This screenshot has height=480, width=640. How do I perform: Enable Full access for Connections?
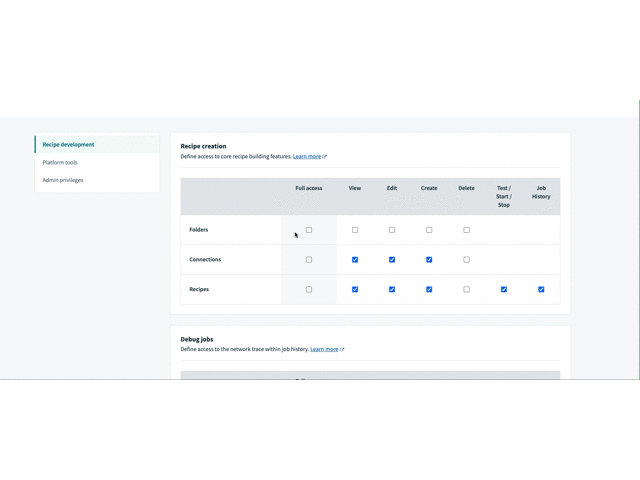tap(309, 260)
